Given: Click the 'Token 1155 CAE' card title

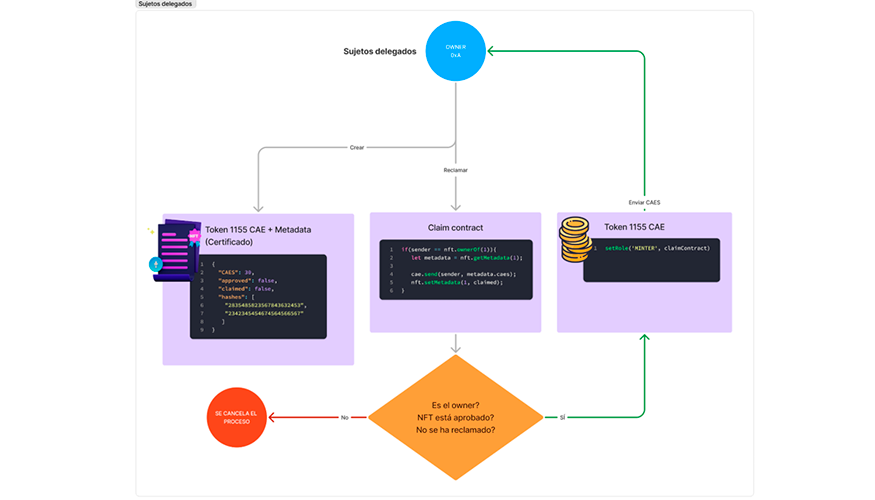Looking at the screenshot, I should (634, 227).
